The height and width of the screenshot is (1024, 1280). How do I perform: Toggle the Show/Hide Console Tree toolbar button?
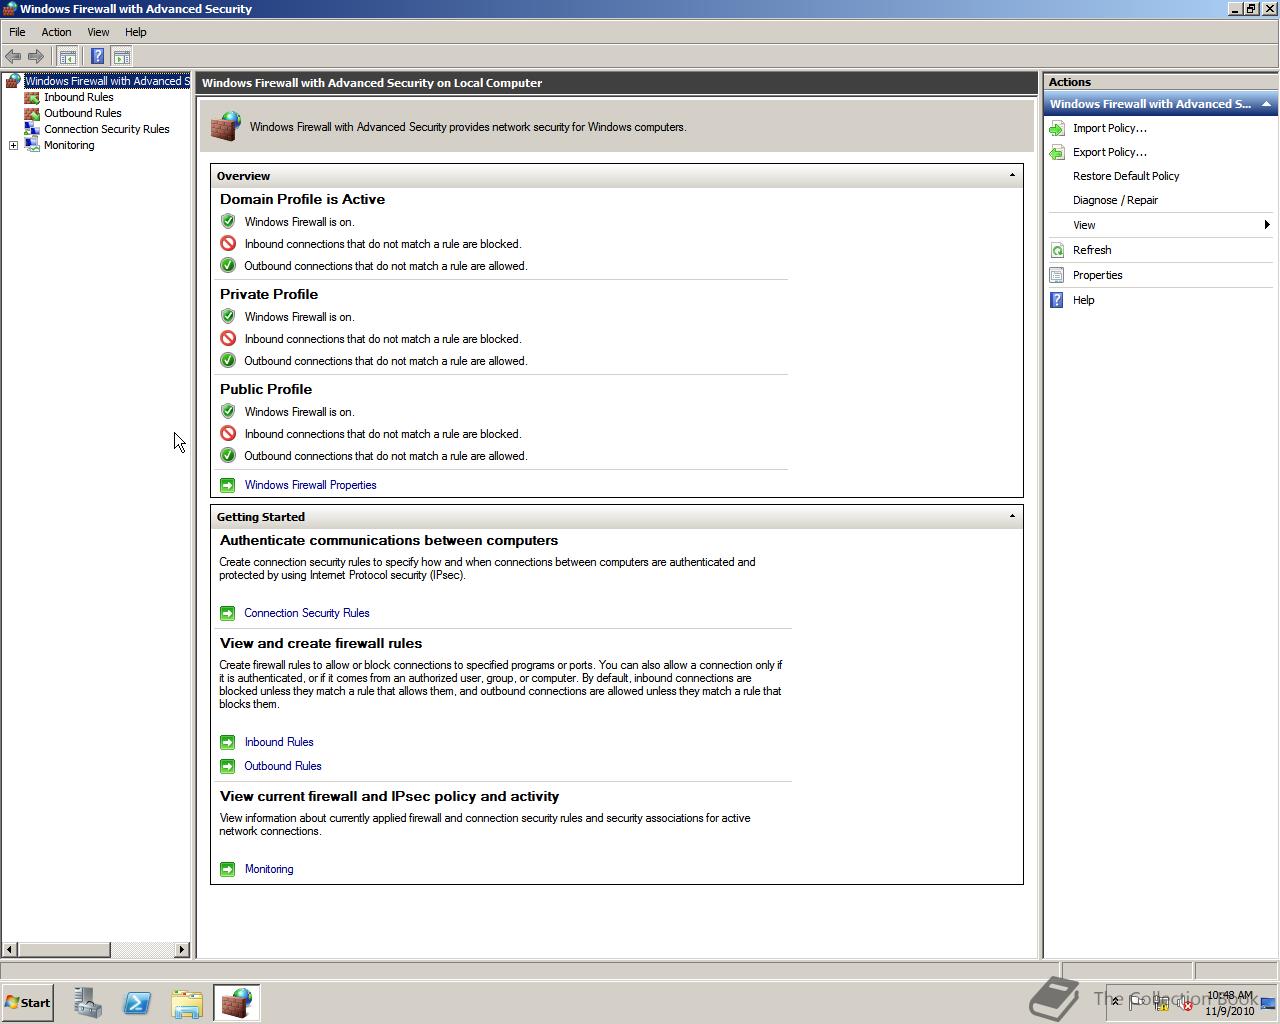(67, 57)
